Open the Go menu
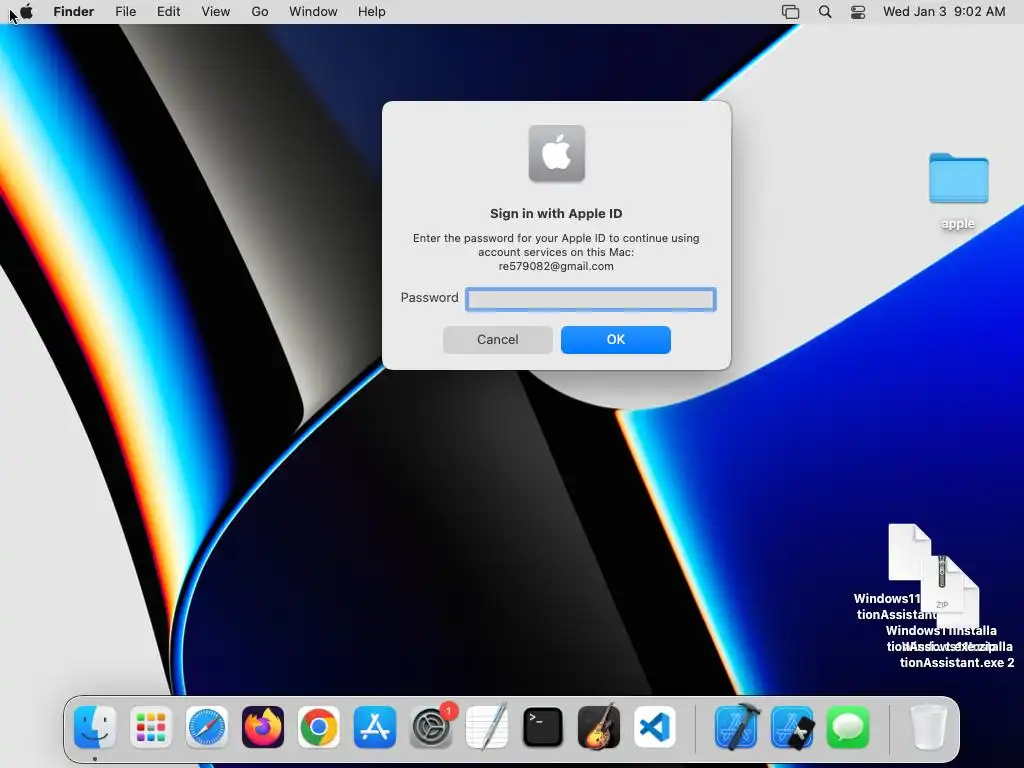The image size is (1024, 768). point(260,12)
